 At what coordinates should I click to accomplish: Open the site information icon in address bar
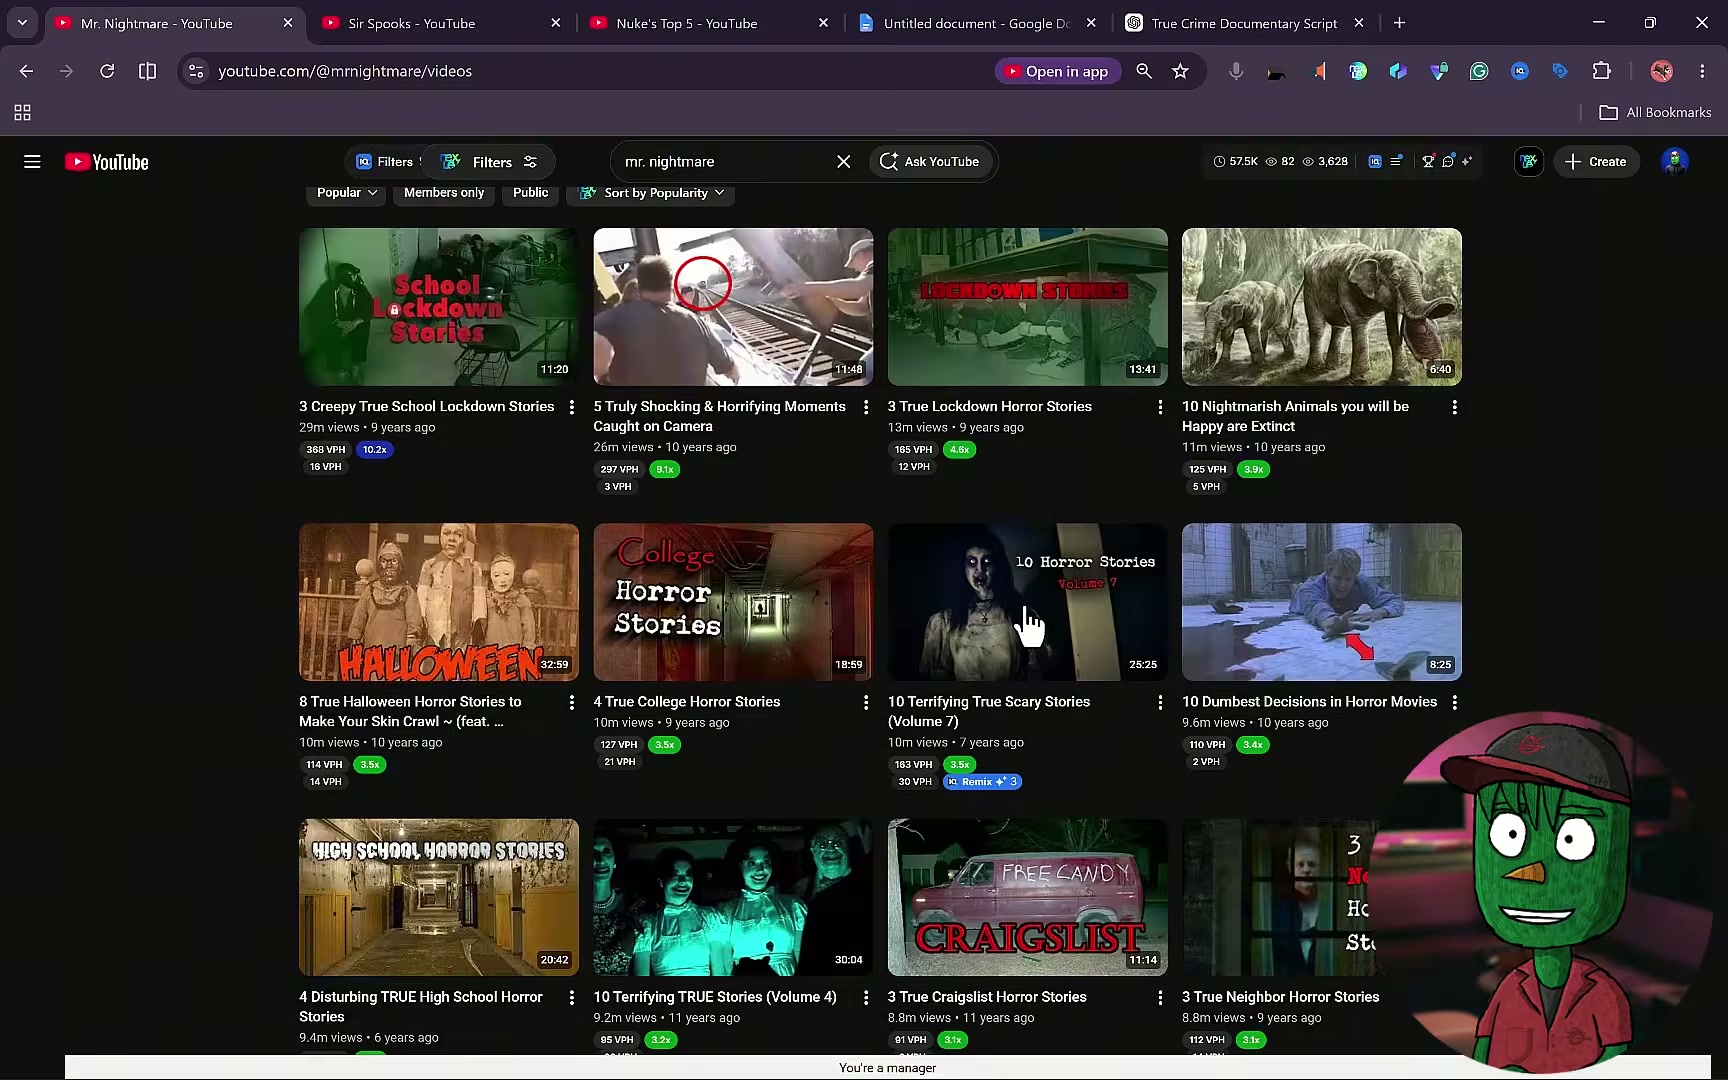[x=196, y=71]
